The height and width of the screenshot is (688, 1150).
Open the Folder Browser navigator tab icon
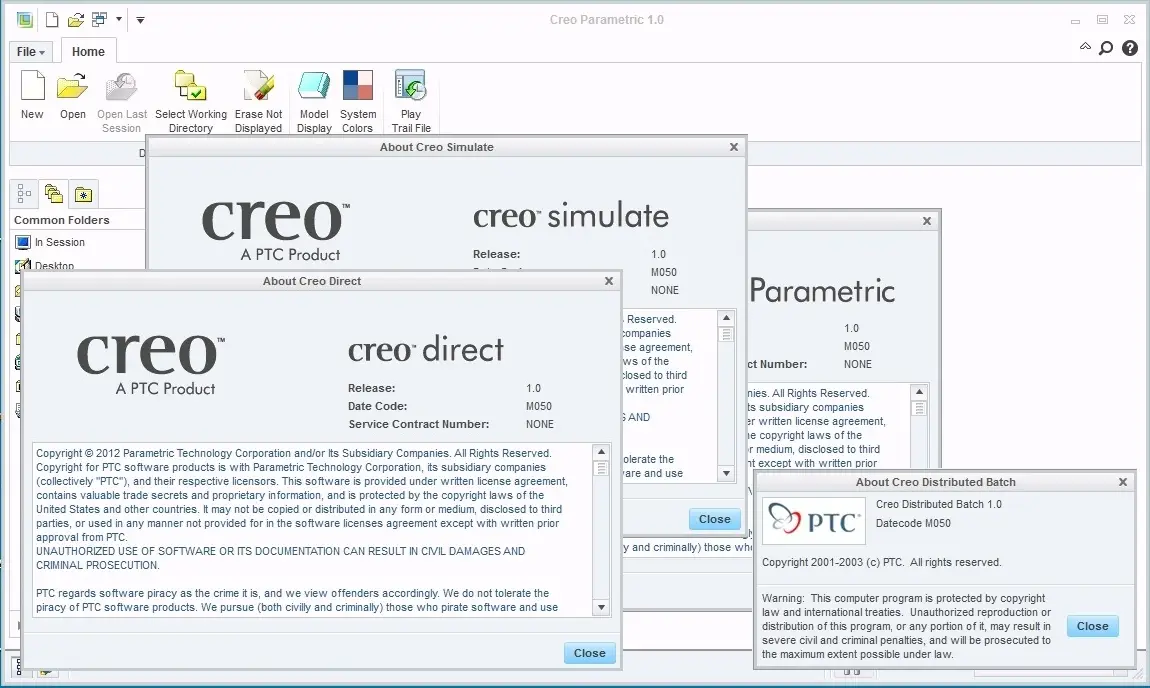(54, 194)
